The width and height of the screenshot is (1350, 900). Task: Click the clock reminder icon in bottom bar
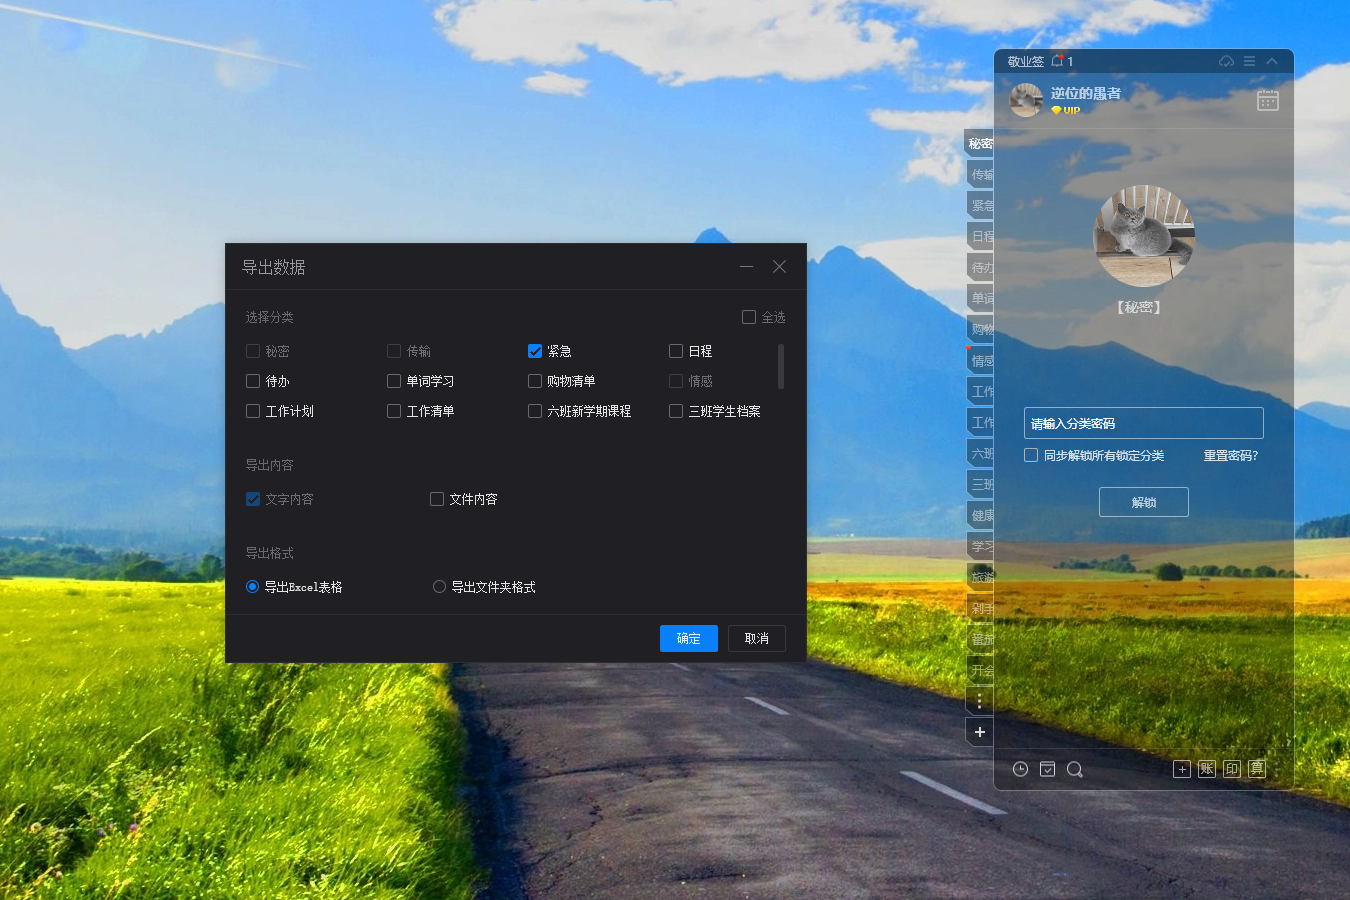point(1020,769)
